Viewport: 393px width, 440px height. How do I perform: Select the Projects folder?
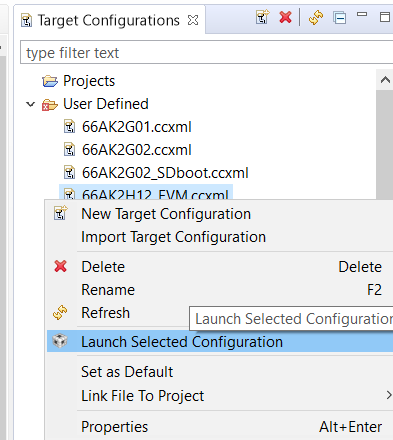(89, 81)
